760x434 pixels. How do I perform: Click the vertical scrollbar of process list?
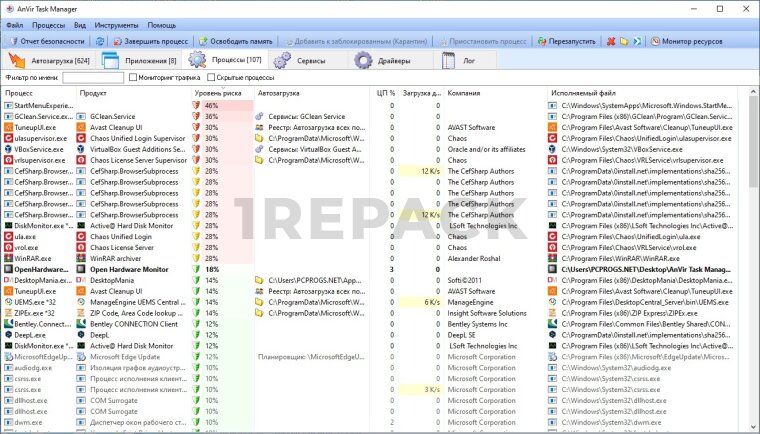(752, 250)
